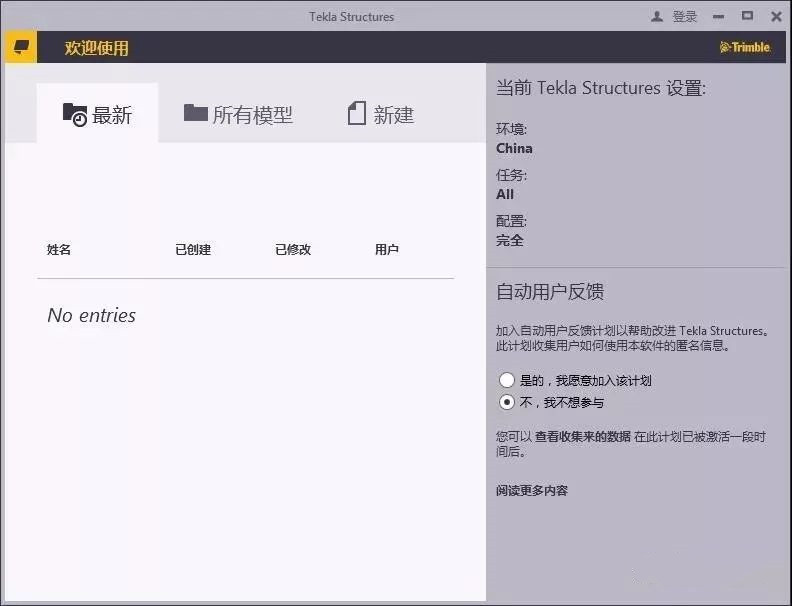Close the Tekla Structures window
This screenshot has width=792, height=606.
tap(777, 17)
